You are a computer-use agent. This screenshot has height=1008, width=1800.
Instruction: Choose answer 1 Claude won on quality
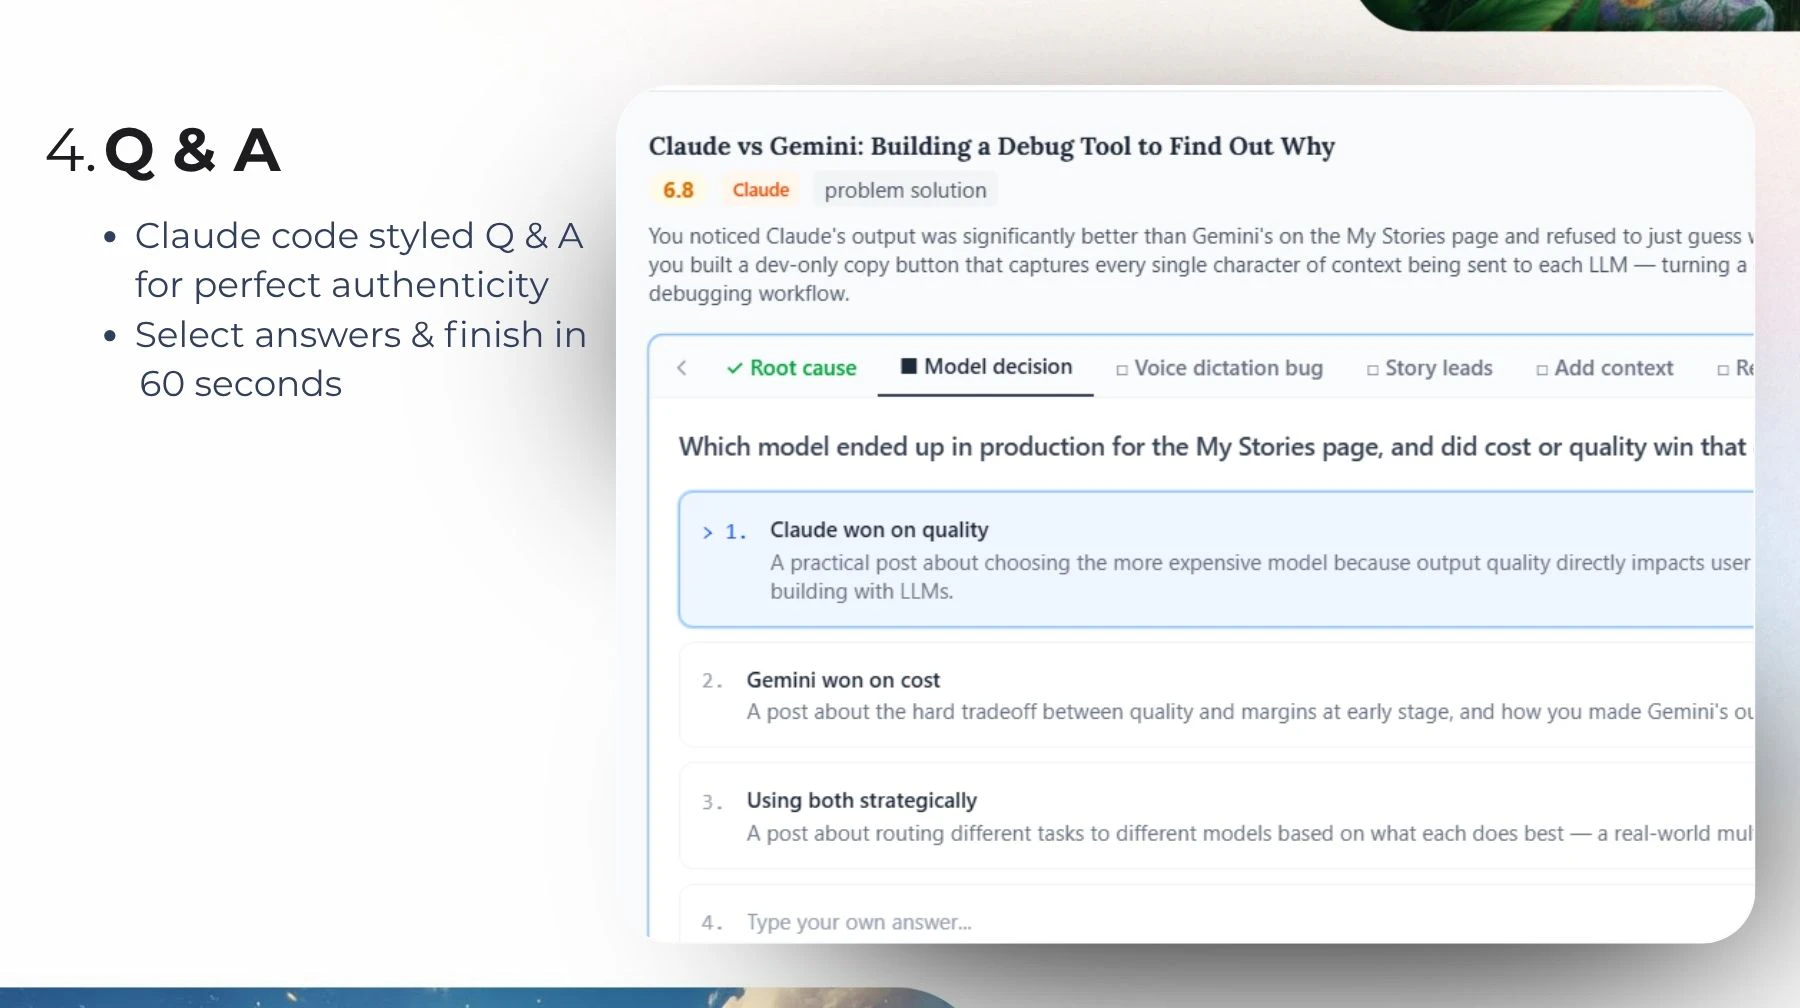tap(1216, 559)
